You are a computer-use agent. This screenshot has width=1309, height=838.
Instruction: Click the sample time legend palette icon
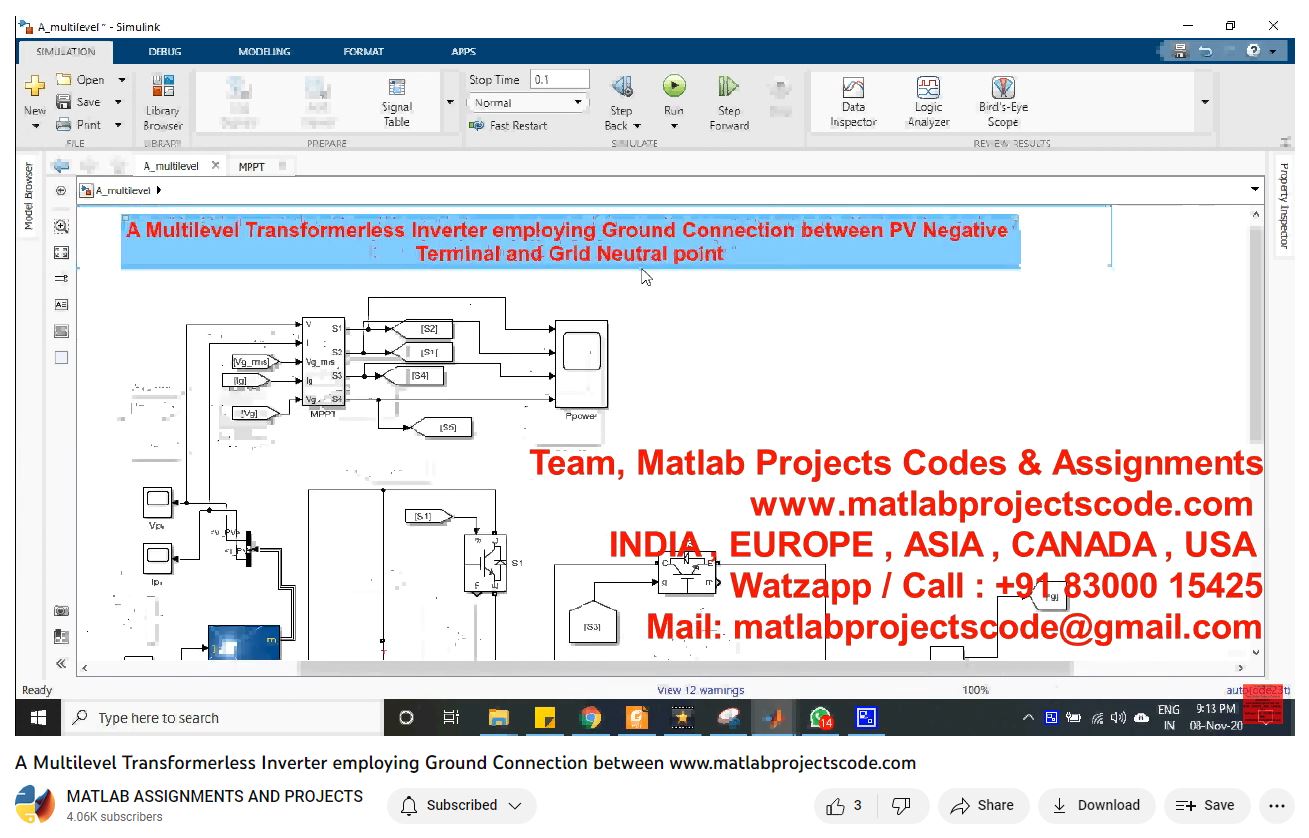pyautogui.click(x=61, y=279)
